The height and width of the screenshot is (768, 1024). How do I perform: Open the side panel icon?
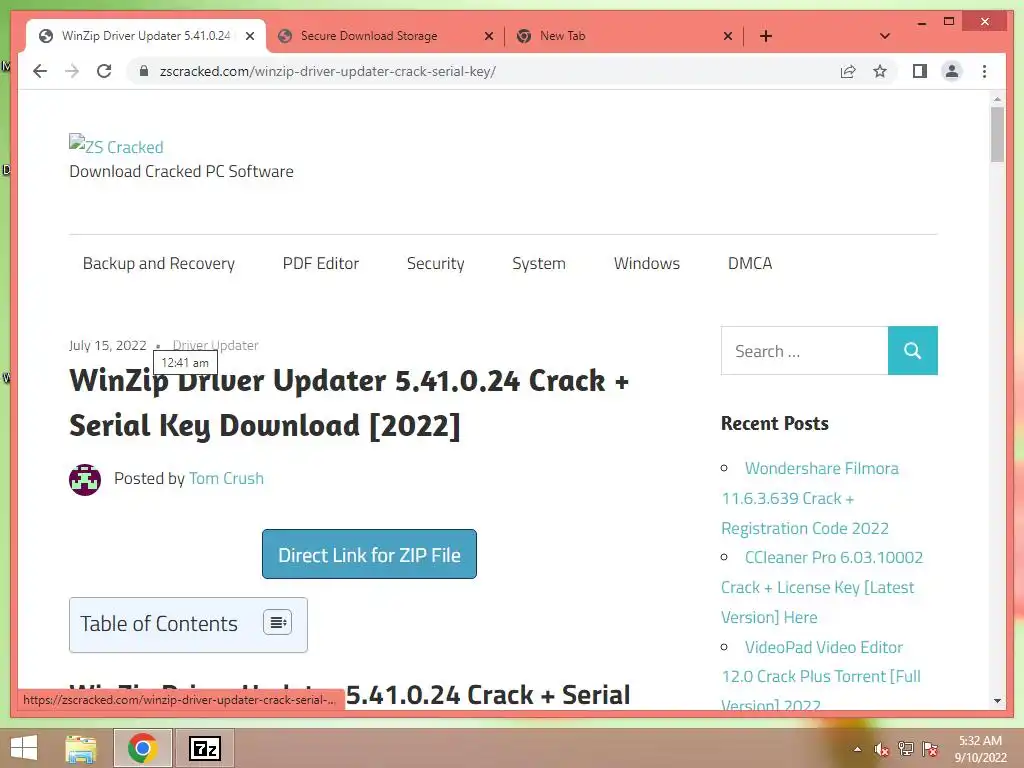pos(920,71)
